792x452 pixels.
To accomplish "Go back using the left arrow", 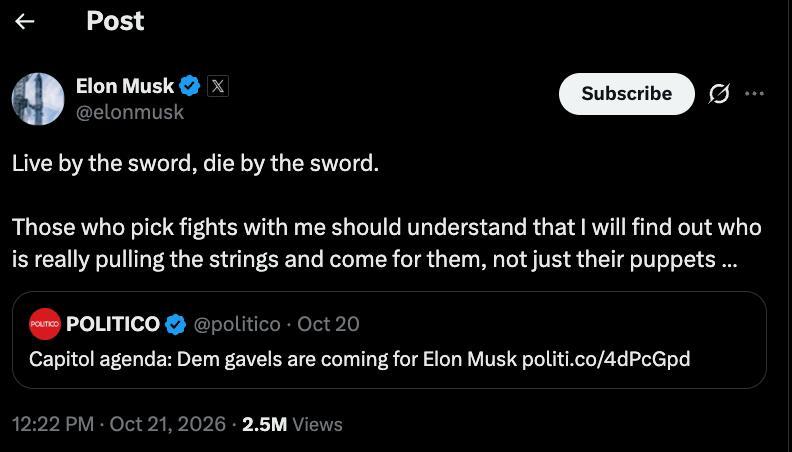I will (25, 22).
